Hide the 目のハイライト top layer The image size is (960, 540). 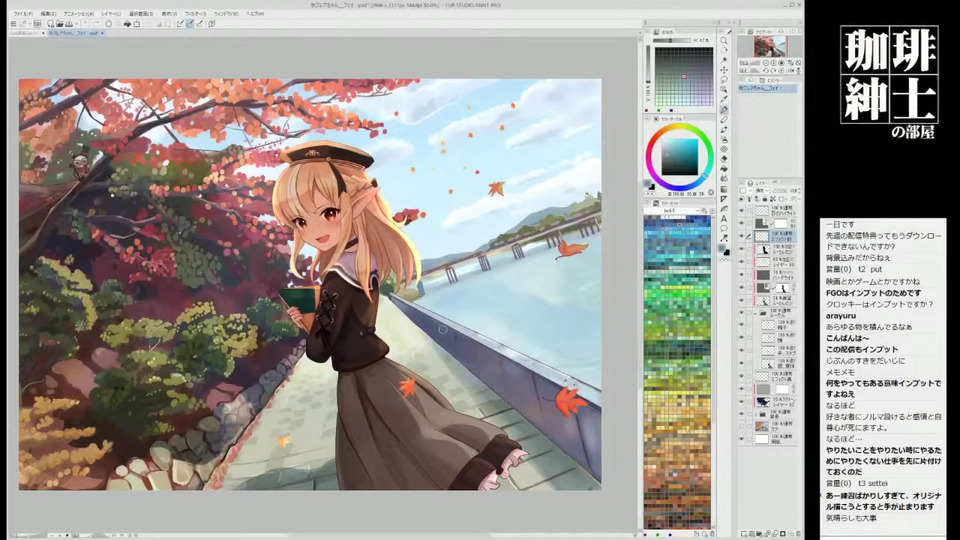coord(741,211)
